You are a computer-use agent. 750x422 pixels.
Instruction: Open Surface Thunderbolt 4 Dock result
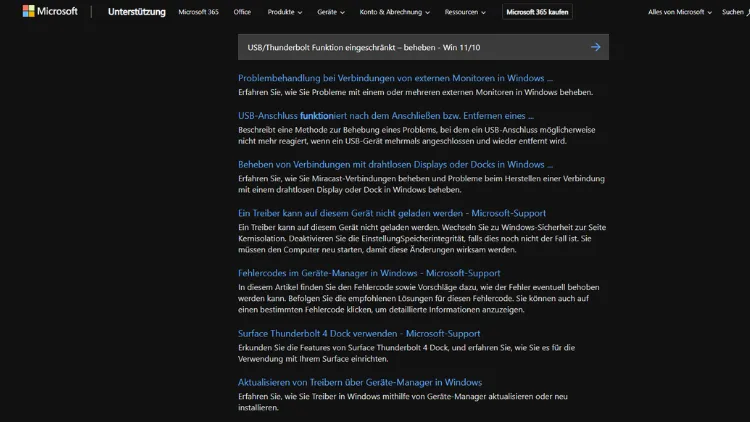(359, 333)
